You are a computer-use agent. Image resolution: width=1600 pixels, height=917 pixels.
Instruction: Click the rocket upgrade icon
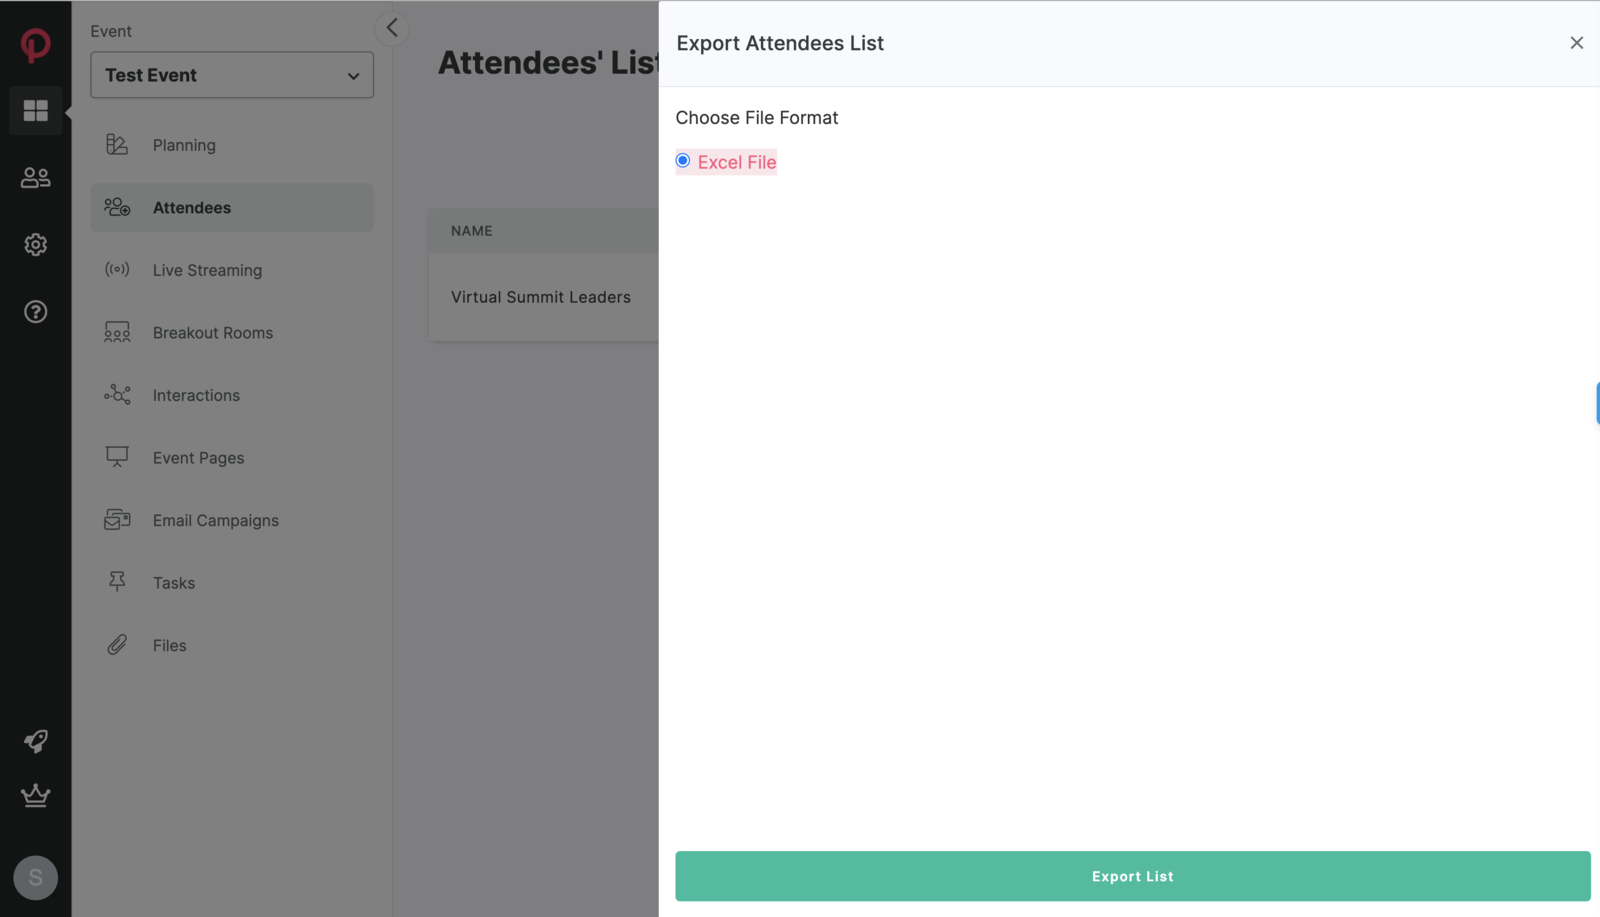click(35, 741)
